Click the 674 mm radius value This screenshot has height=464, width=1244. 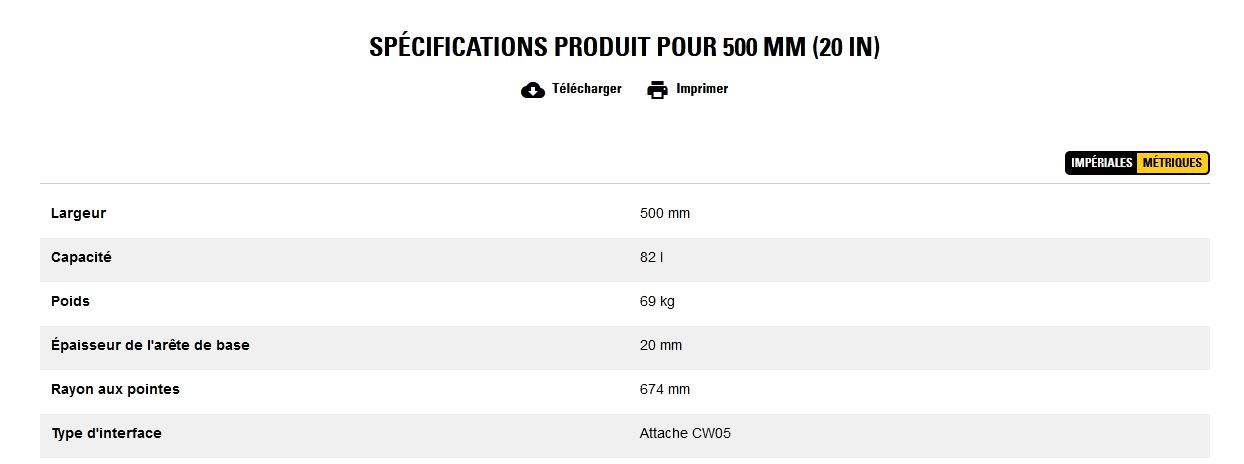pos(665,389)
